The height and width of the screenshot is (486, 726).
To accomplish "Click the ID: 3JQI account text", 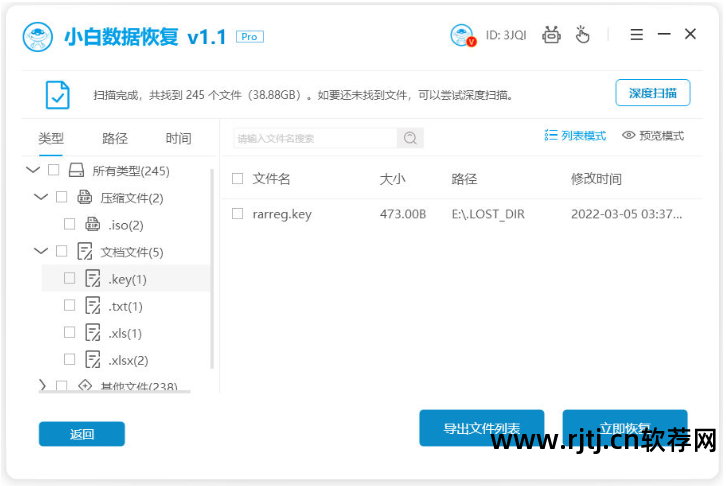I will click(506, 35).
